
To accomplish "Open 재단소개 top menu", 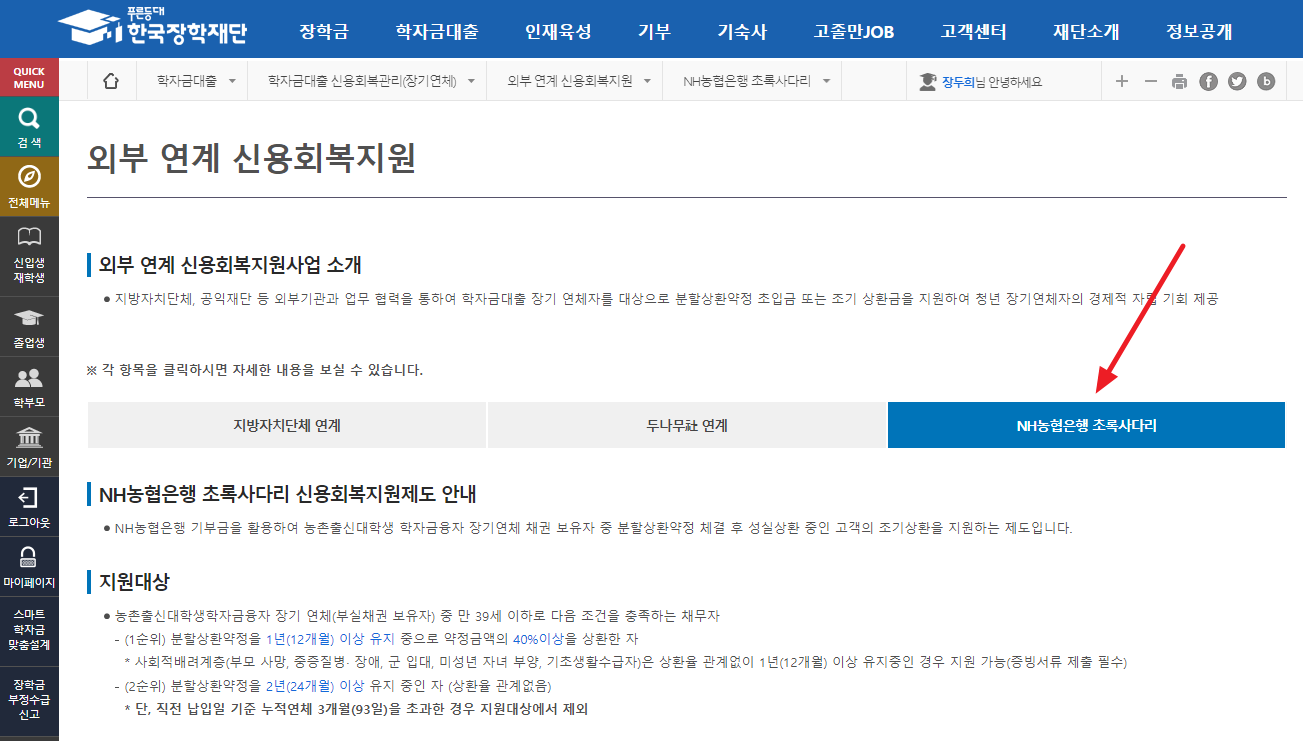I will tap(1086, 31).
